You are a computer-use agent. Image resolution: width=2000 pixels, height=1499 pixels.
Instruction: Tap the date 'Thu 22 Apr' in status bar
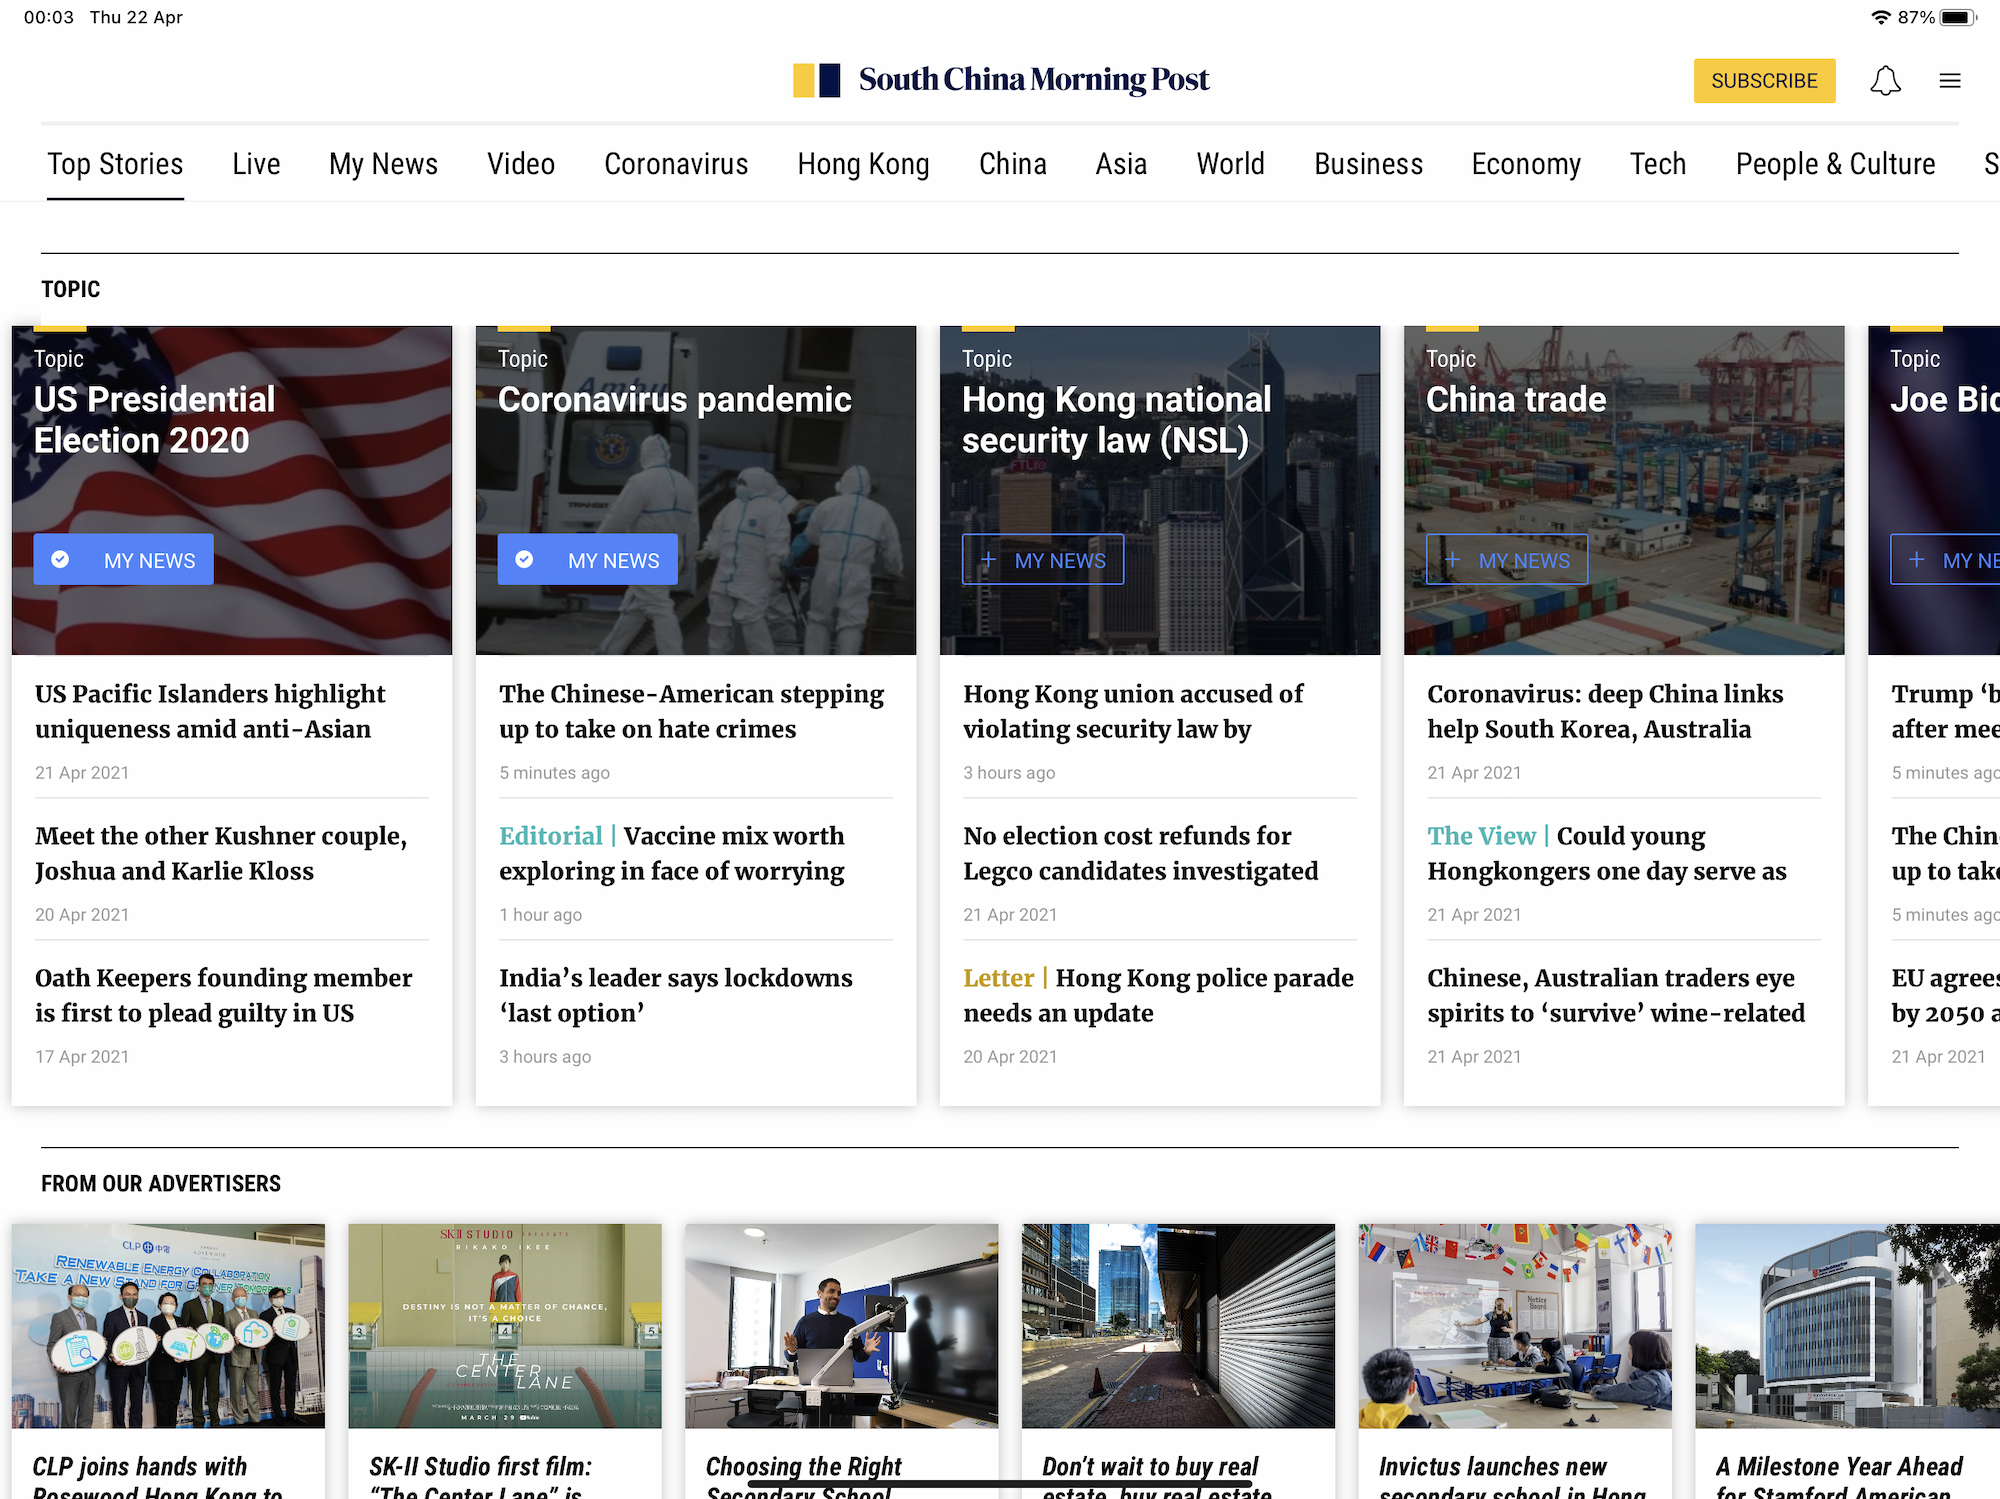click(136, 17)
